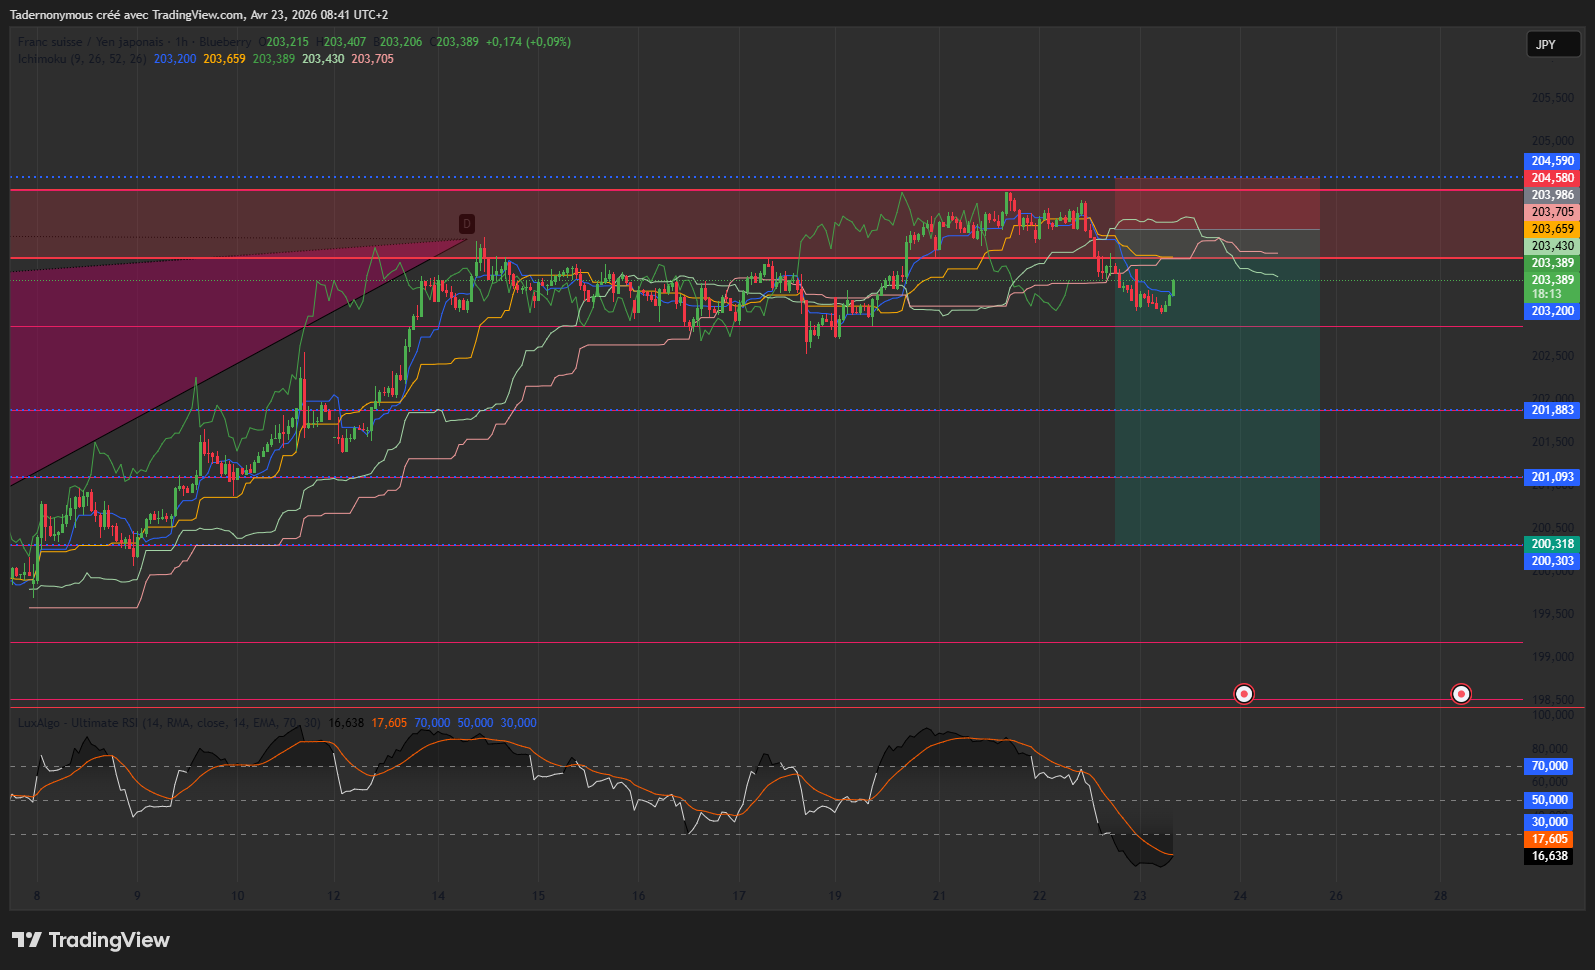This screenshot has width=1595, height=970.
Task: Click the snapshot header text with date Avr 23, 2026
Action: point(199,15)
